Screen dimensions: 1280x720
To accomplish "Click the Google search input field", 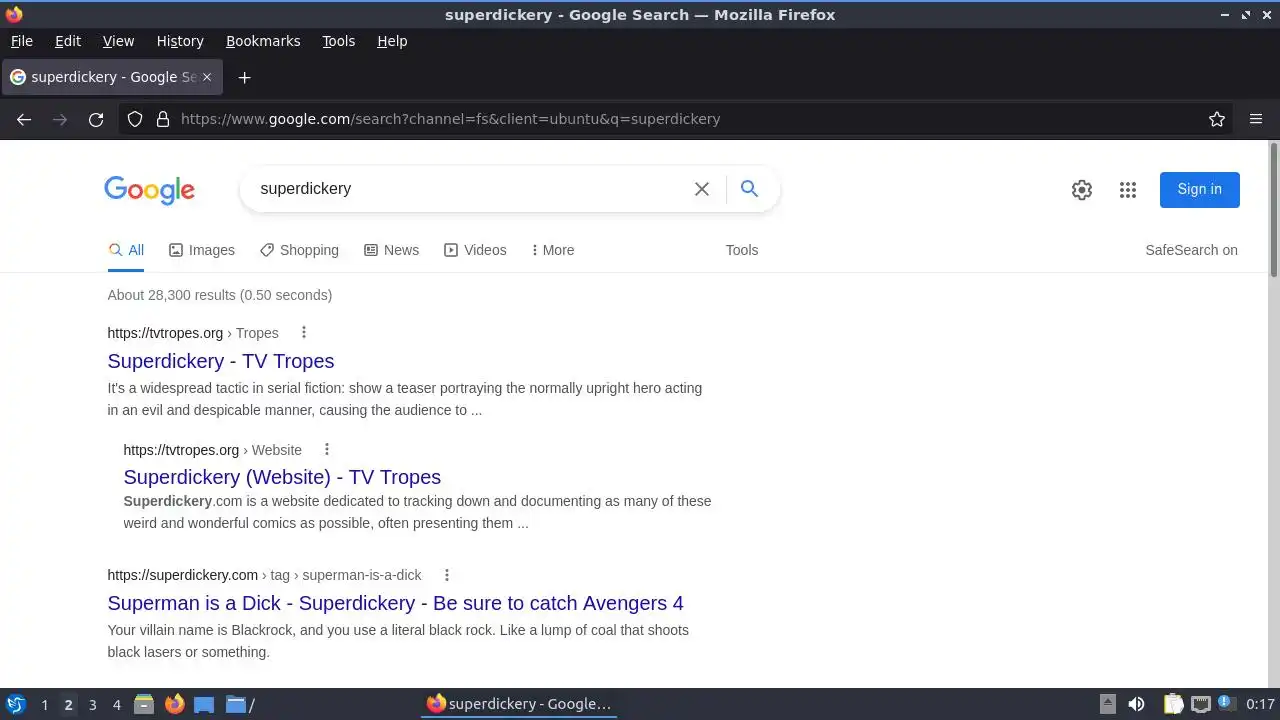I will (x=470, y=189).
